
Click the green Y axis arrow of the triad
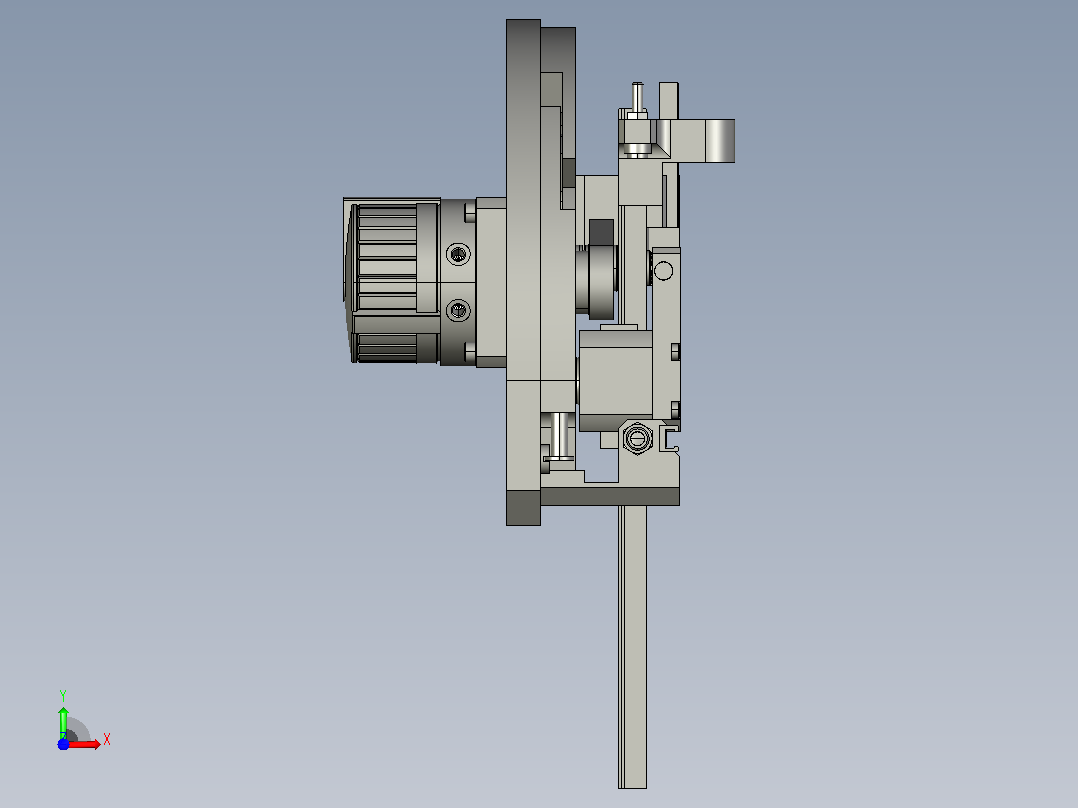(63, 722)
